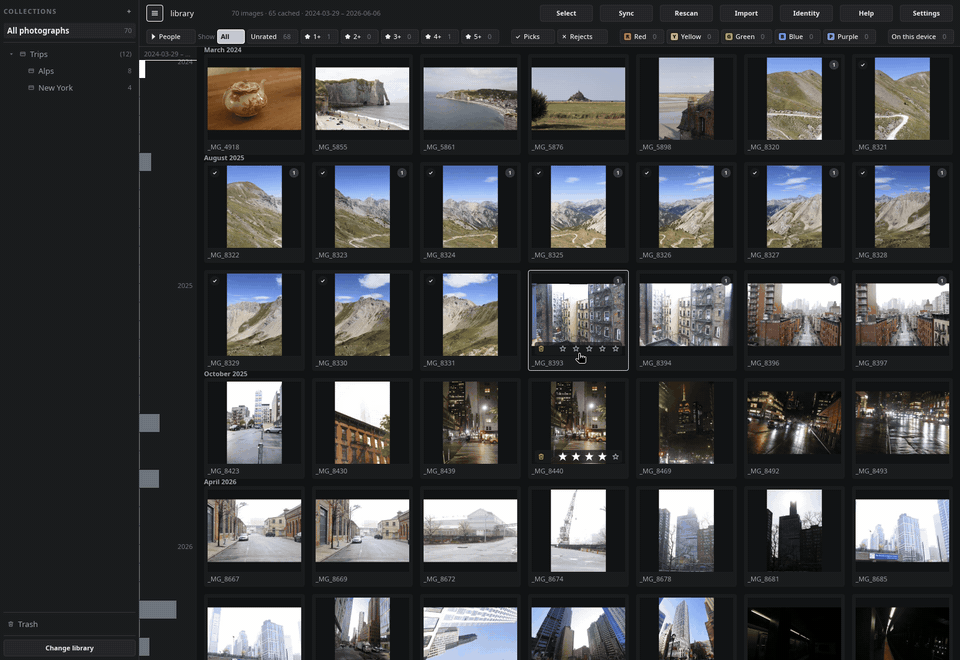The image size is (960, 660).
Task: Click the number badge on _MG_8397
Action: [x=942, y=281]
